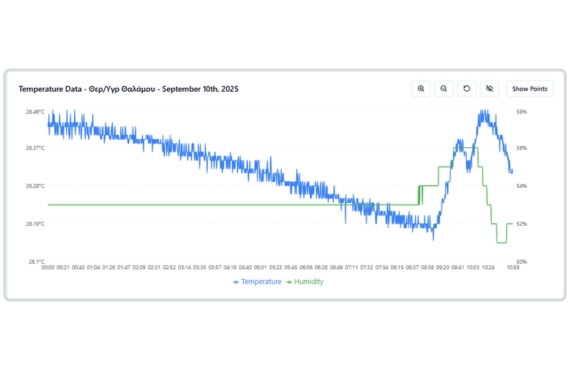Click the 58% label on the humidity axis

click(521, 112)
